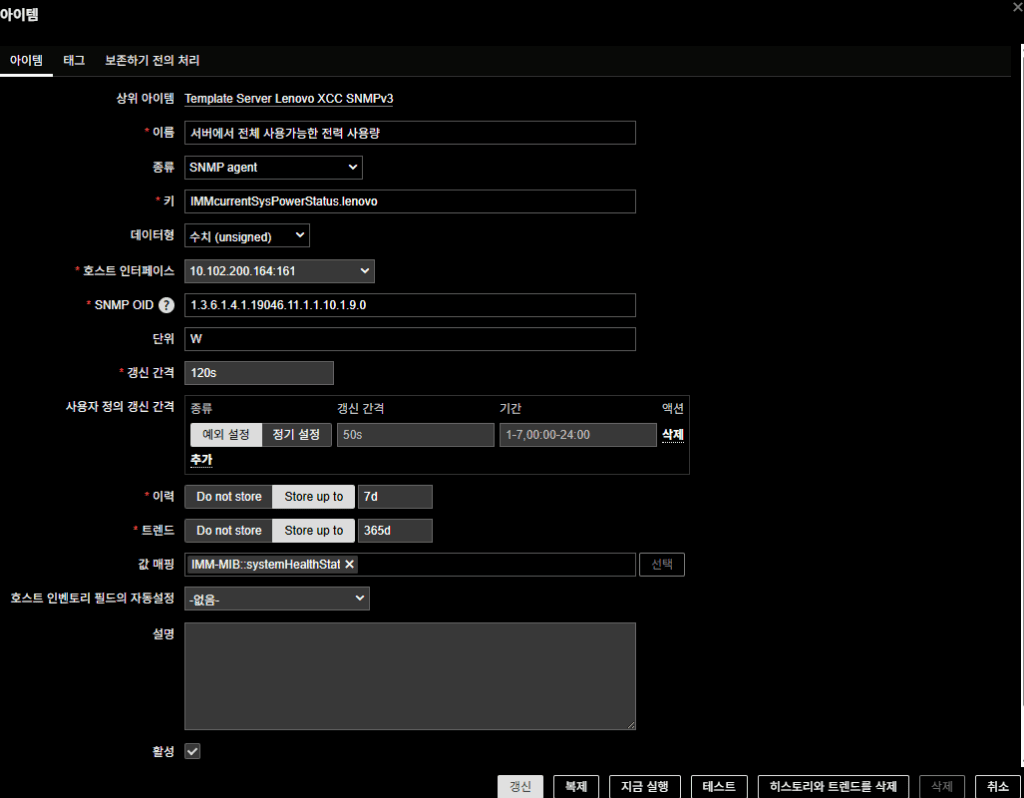Image resolution: width=1024 pixels, height=798 pixels.
Task: Remove the IMM-MIB value mapping tag
Action: 350,565
